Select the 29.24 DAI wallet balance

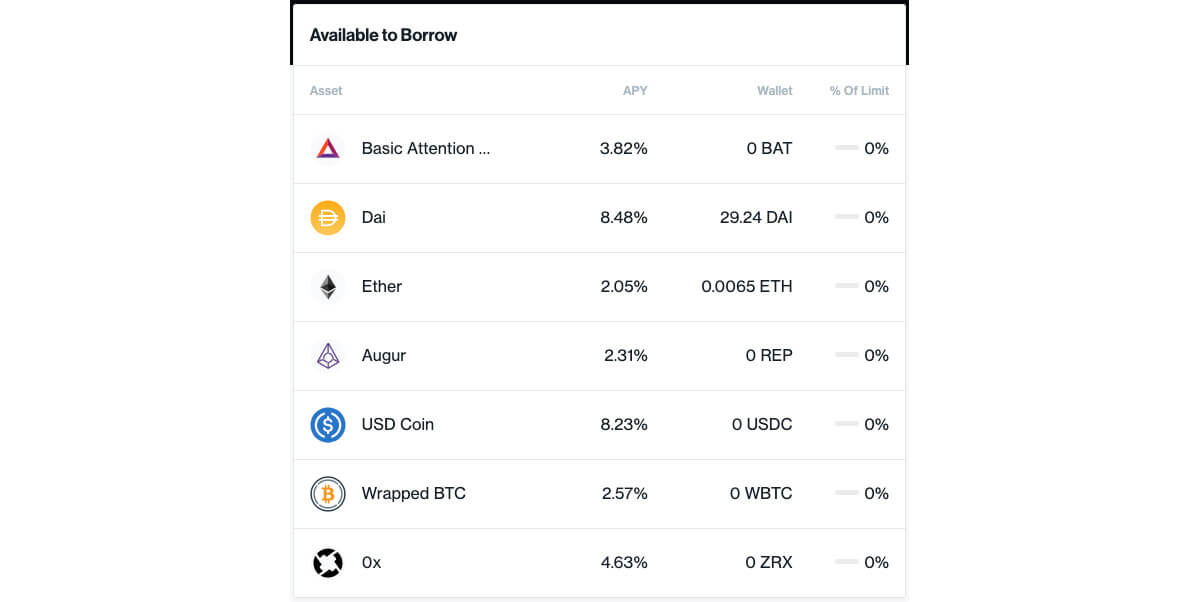pyautogui.click(x=756, y=218)
